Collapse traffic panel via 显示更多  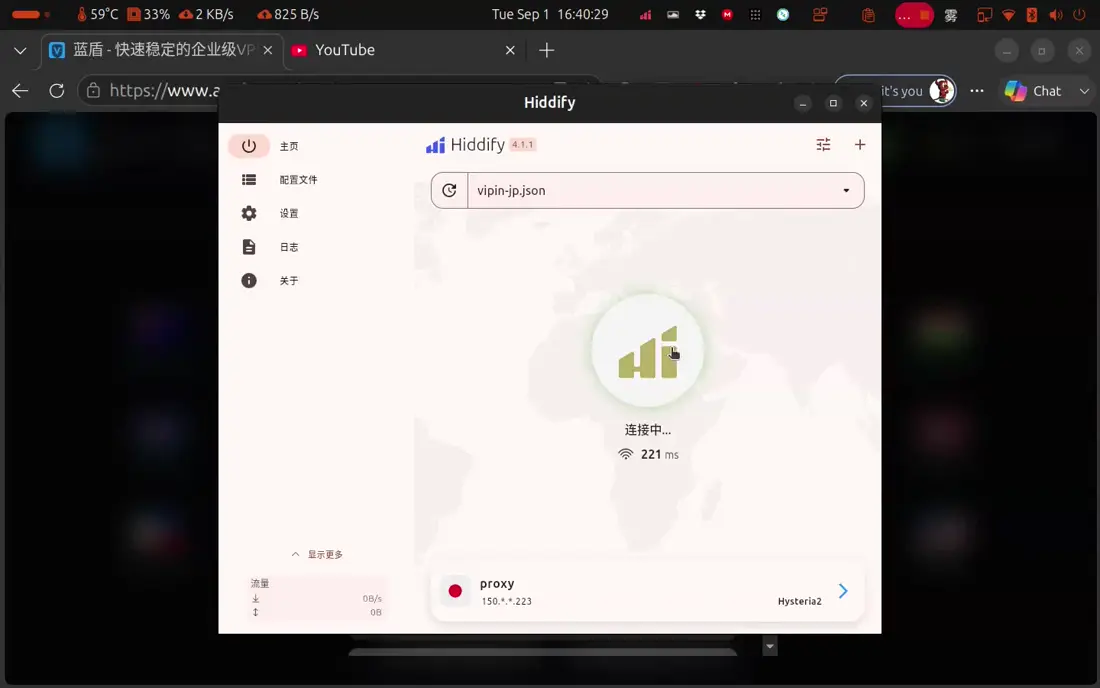click(317, 554)
